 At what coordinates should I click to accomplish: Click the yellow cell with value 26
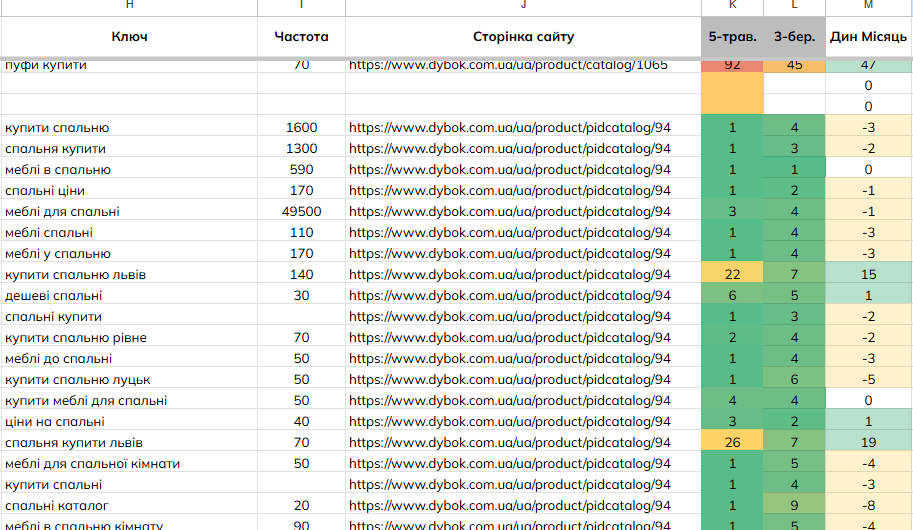click(732, 443)
